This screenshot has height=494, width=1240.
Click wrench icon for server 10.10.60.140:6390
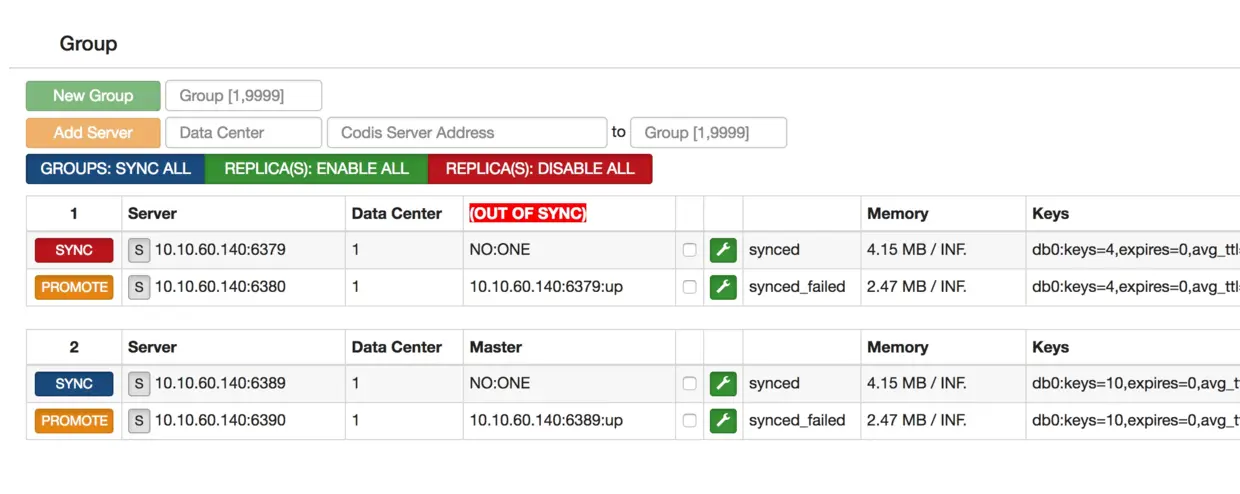coord(723,420)
